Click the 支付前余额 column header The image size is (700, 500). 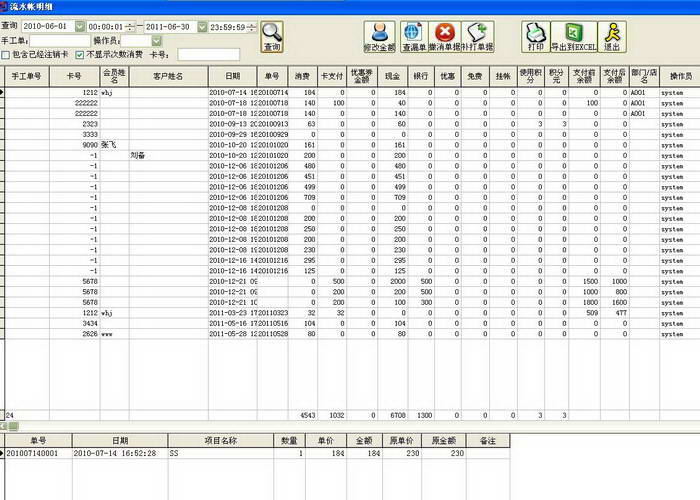pyautogui.click(x=584, y=76)
